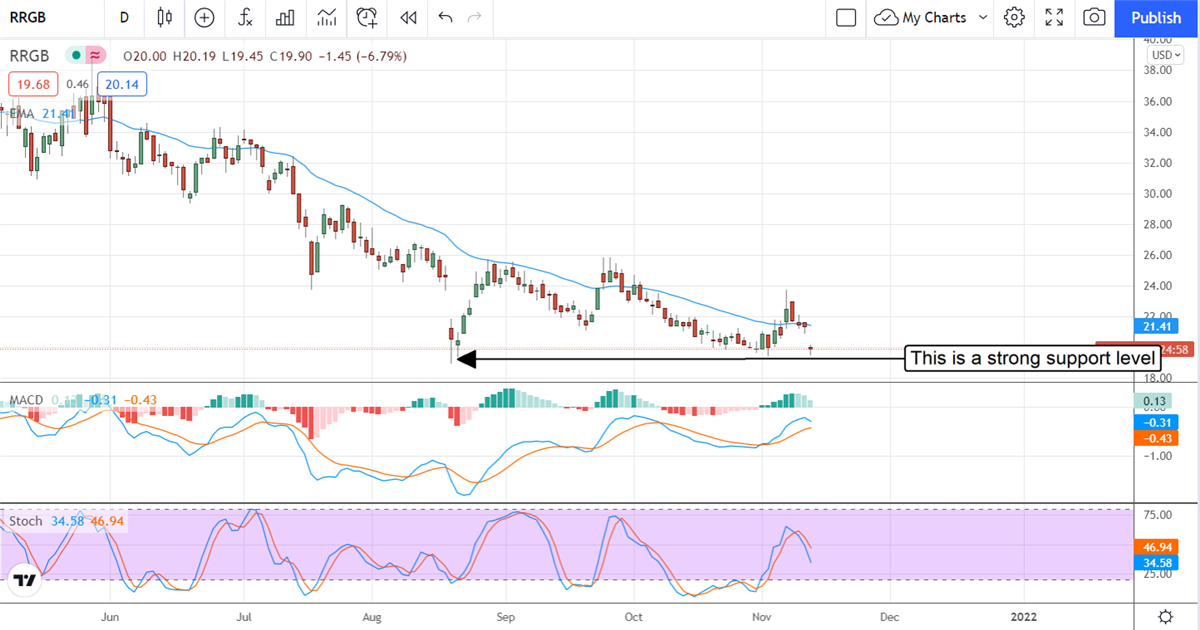Start bar replay mode
The height and width of the screenshot is (630, 1200).
[408, 17]
